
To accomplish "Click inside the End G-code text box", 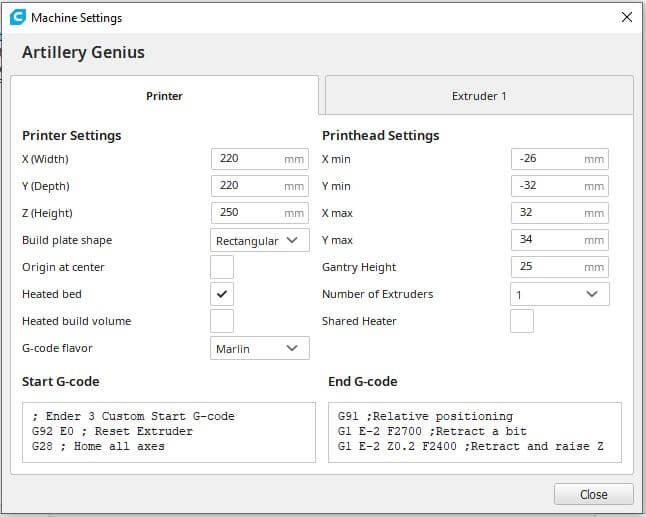I will [474, 432].
